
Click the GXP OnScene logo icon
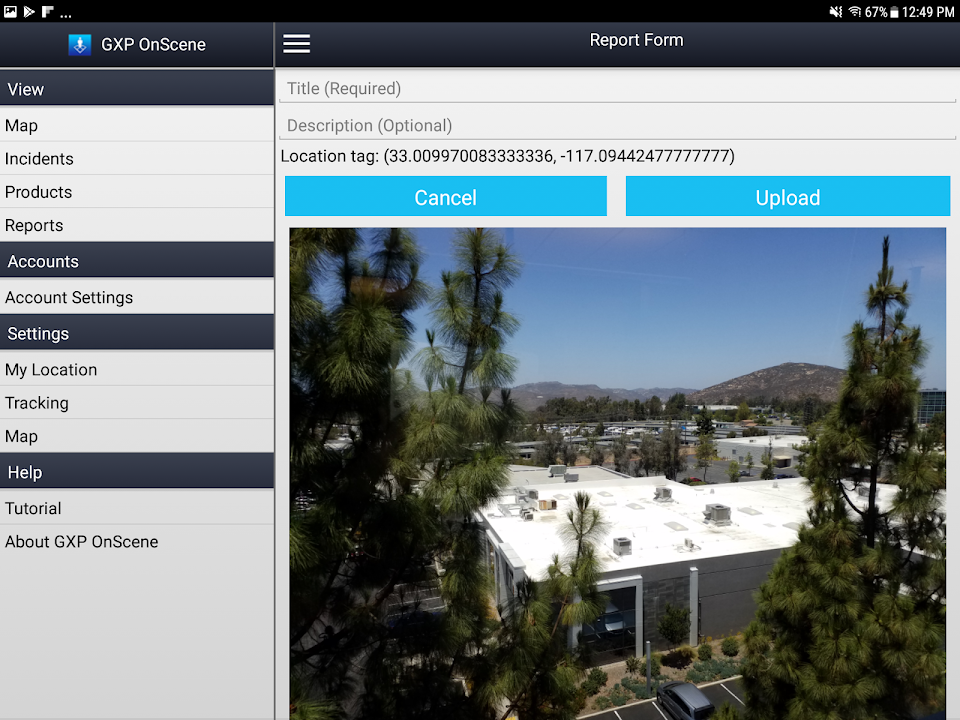click(x=80, y=45)
